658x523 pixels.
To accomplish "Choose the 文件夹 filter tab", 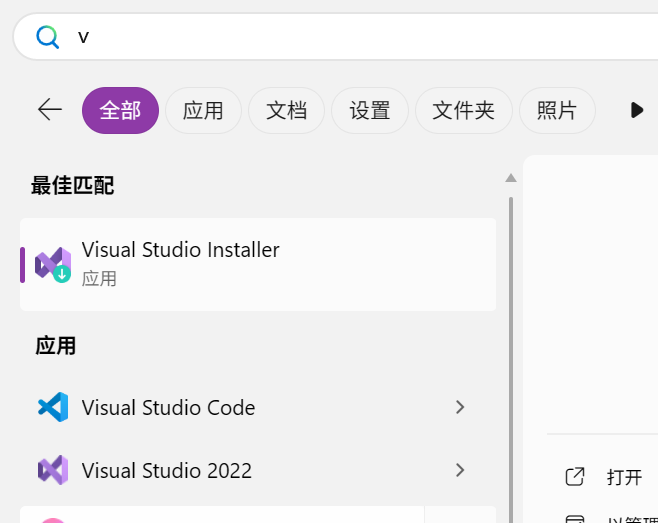I will (x=464, y=111).
